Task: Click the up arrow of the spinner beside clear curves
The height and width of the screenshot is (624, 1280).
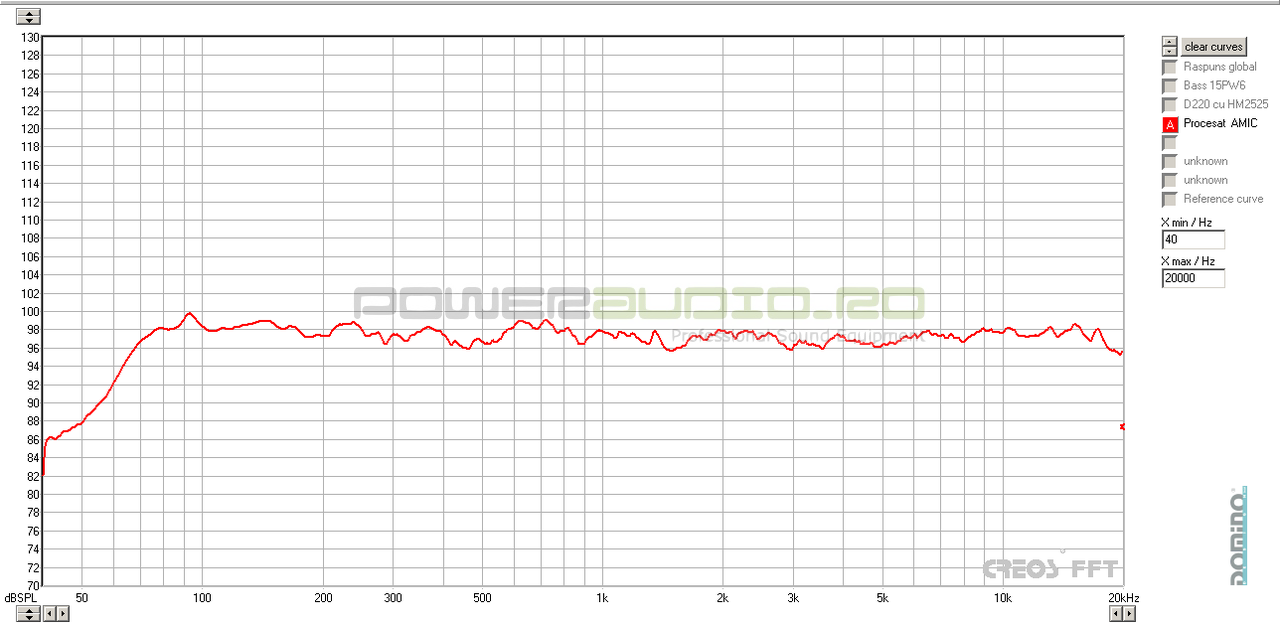Action: click(1169, 42)
